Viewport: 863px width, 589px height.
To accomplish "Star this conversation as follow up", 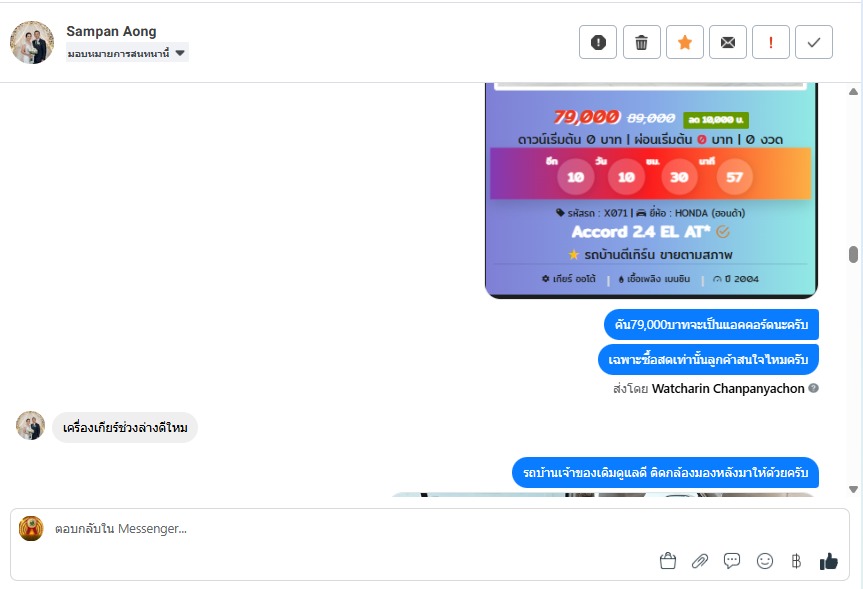I will pyautogui.click(x=685, y=42).
